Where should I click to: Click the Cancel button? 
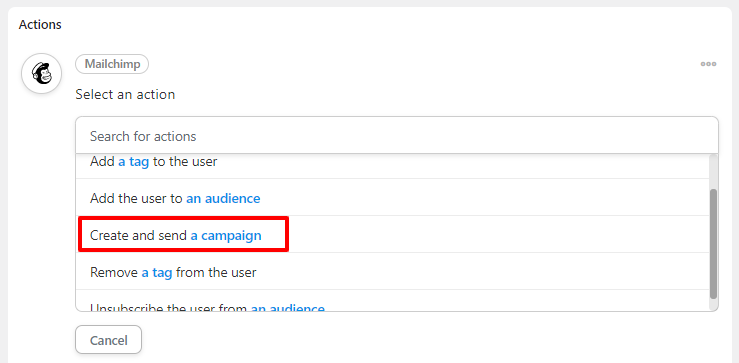(x=108, y=339)
